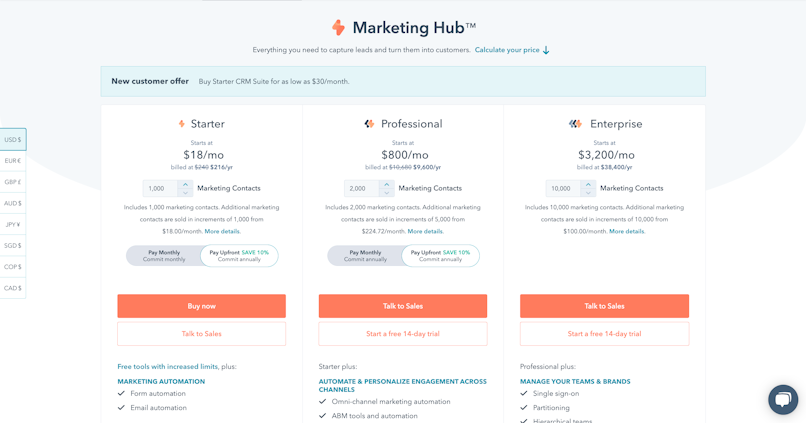Switch currency to CAD $

[13, 288]
